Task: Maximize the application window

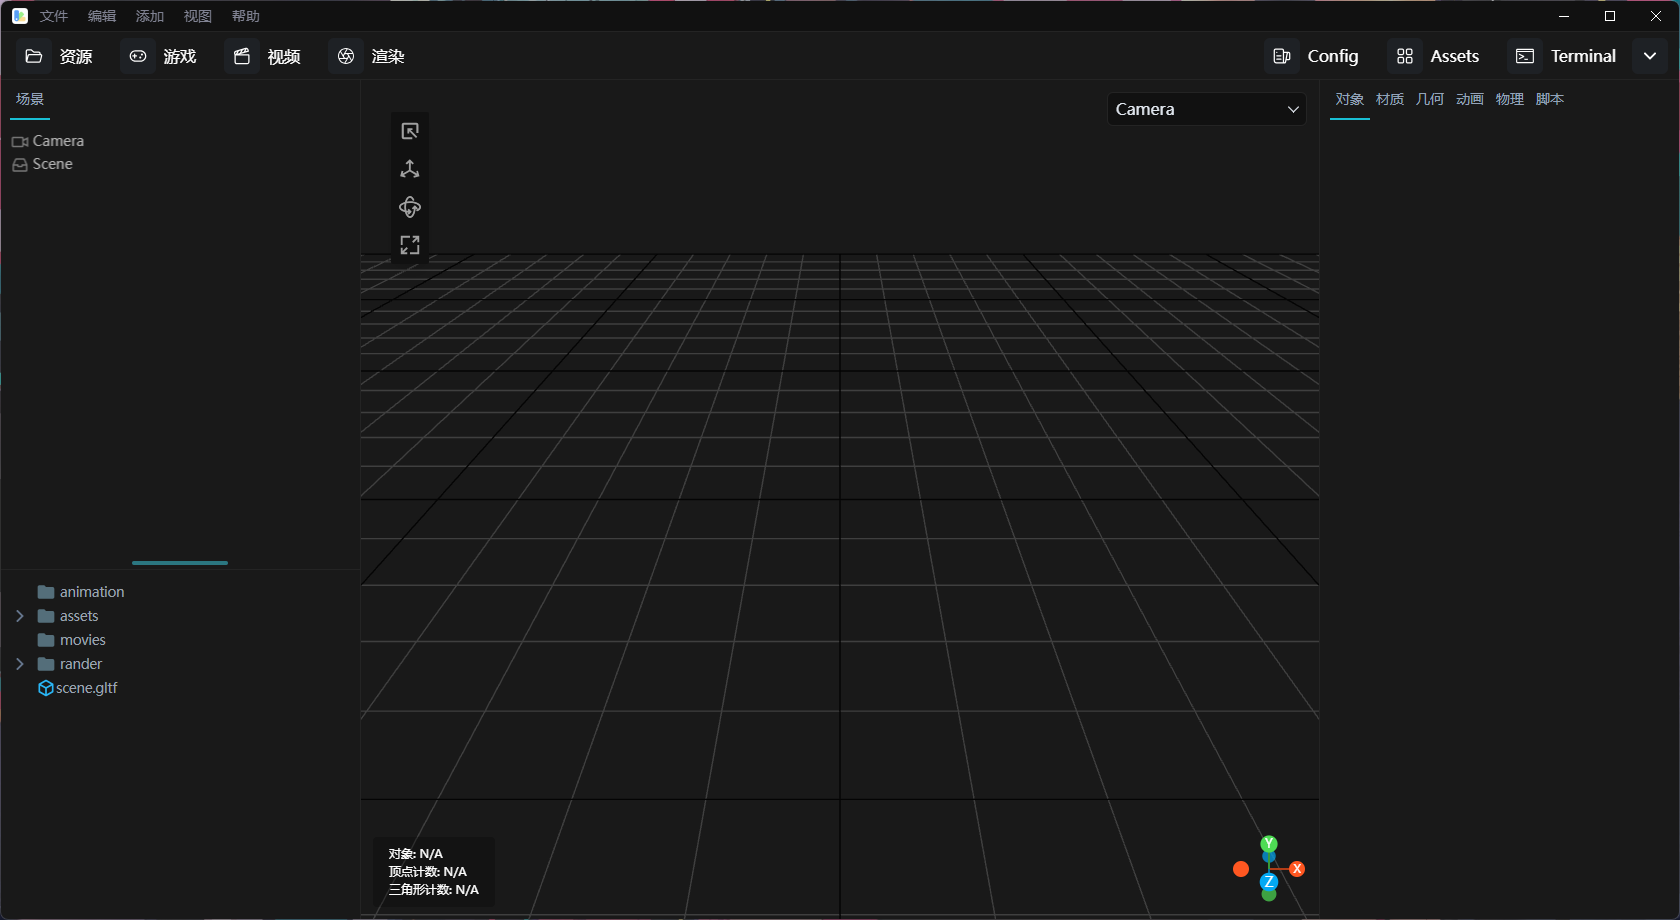Action: (x=1610, y=16)
